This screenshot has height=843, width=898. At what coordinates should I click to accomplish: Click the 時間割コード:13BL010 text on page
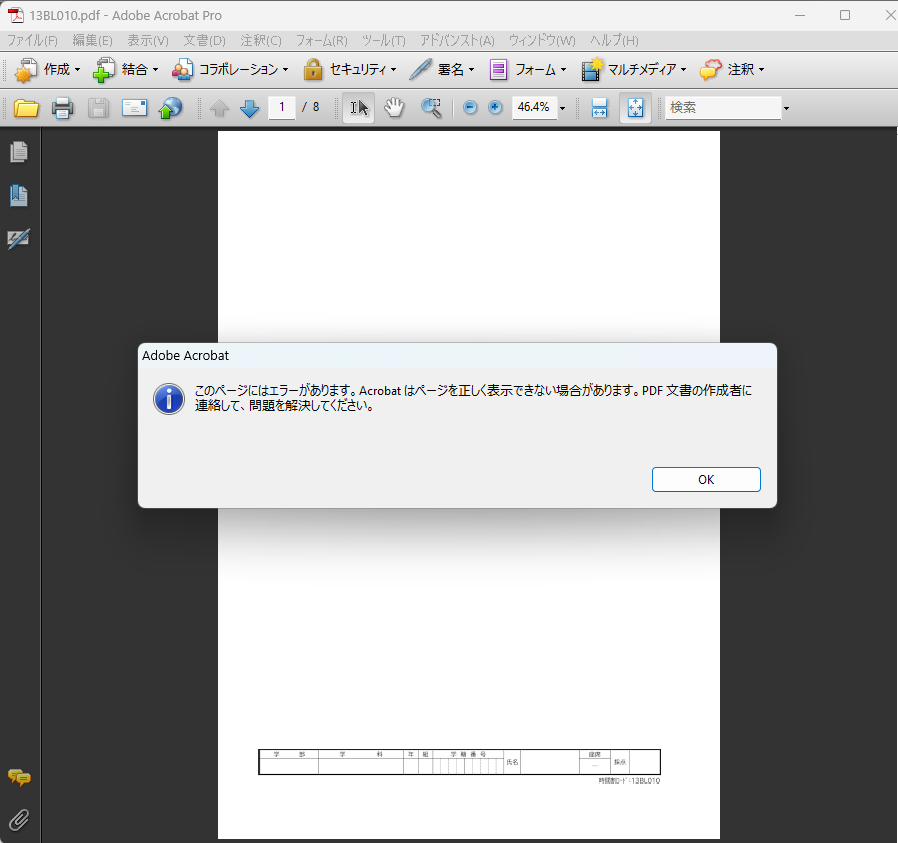(629, 781)
